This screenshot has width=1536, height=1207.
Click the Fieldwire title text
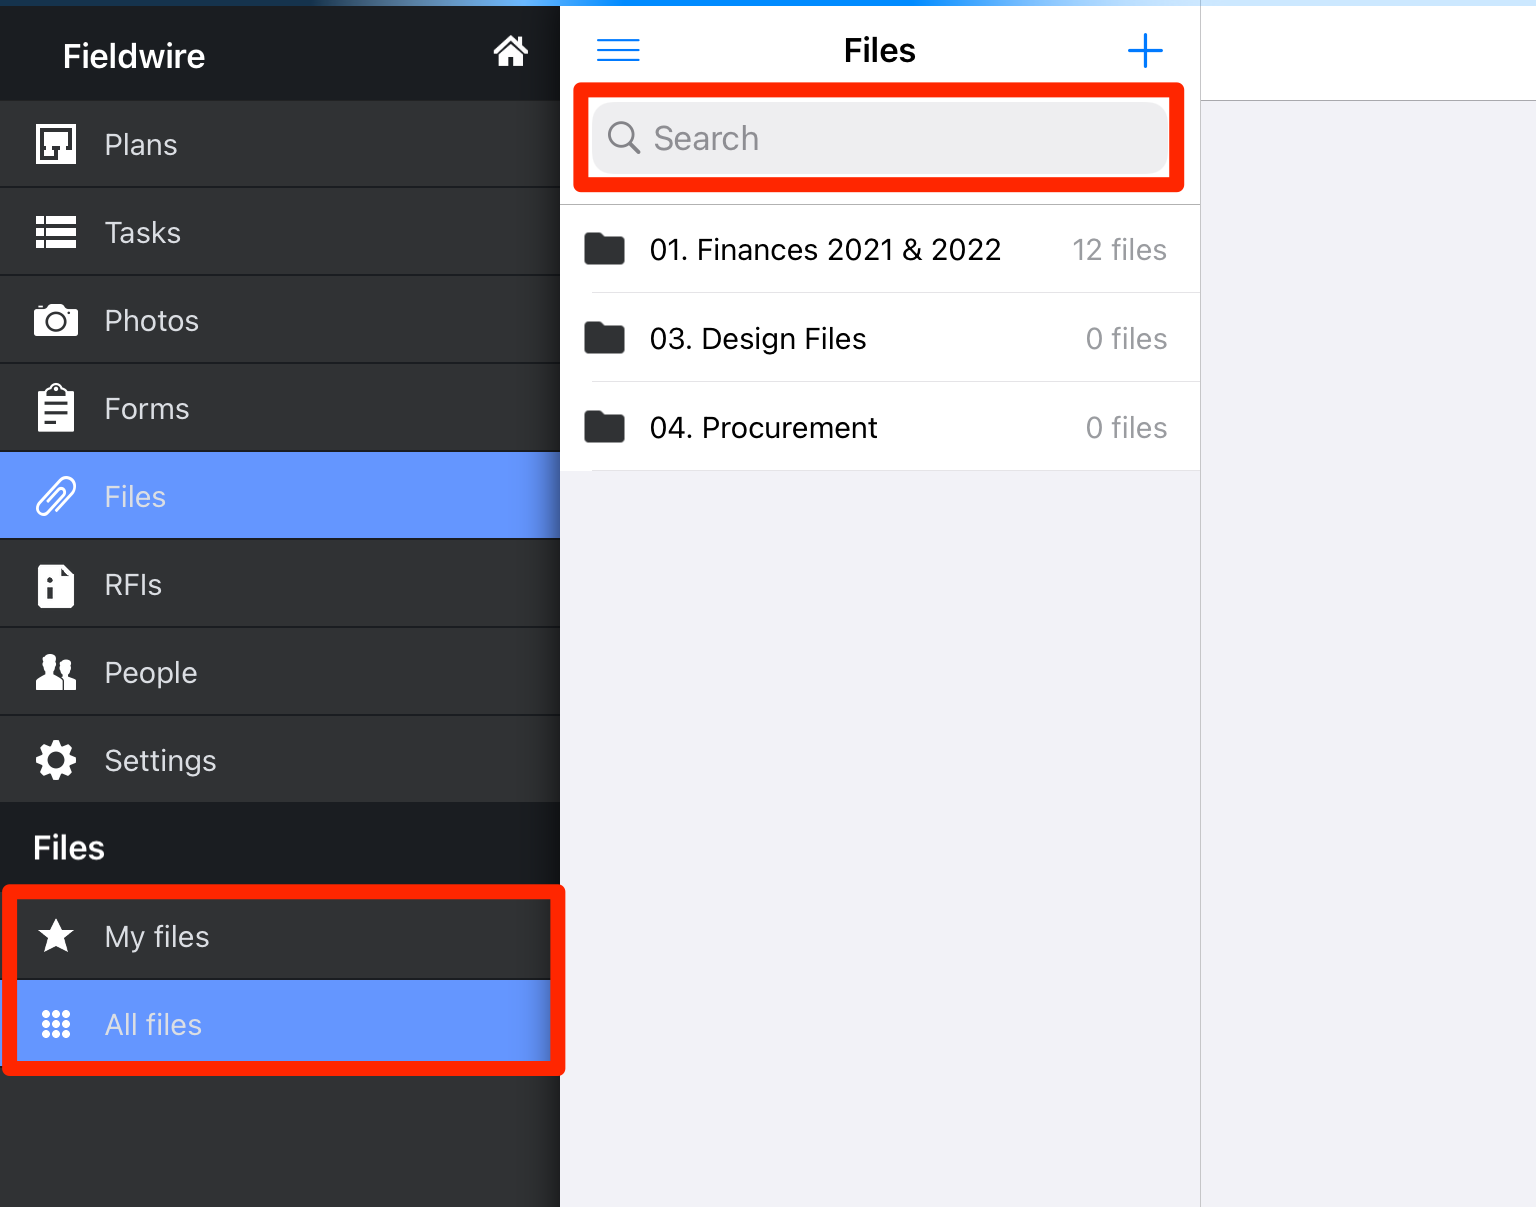click(x=134, y=57)
